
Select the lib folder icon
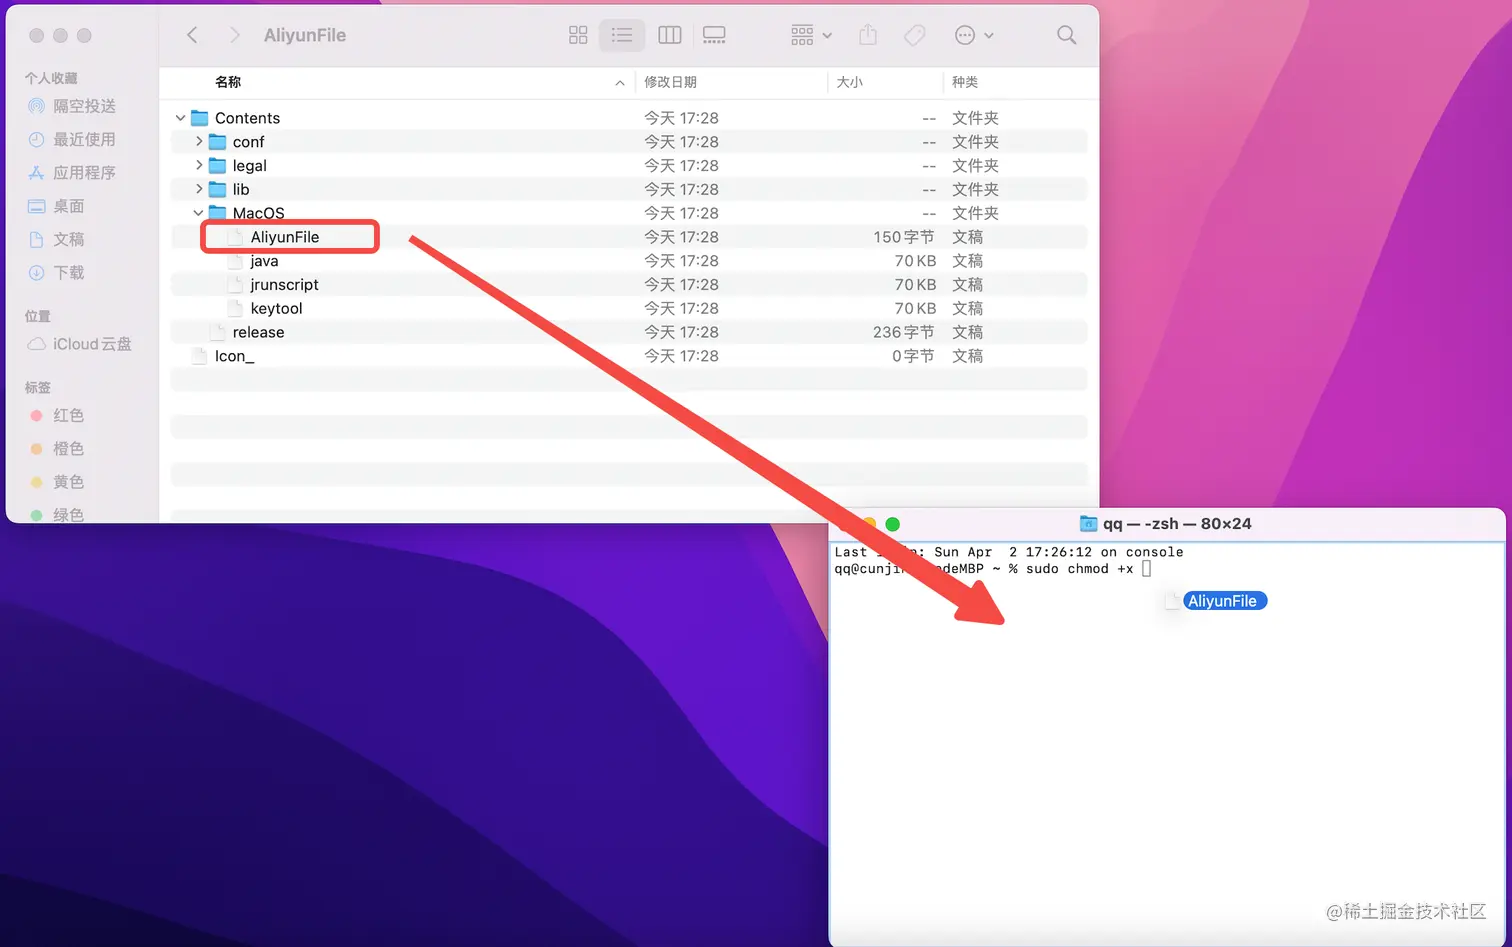pyautogui.click(x=217, y=189)
